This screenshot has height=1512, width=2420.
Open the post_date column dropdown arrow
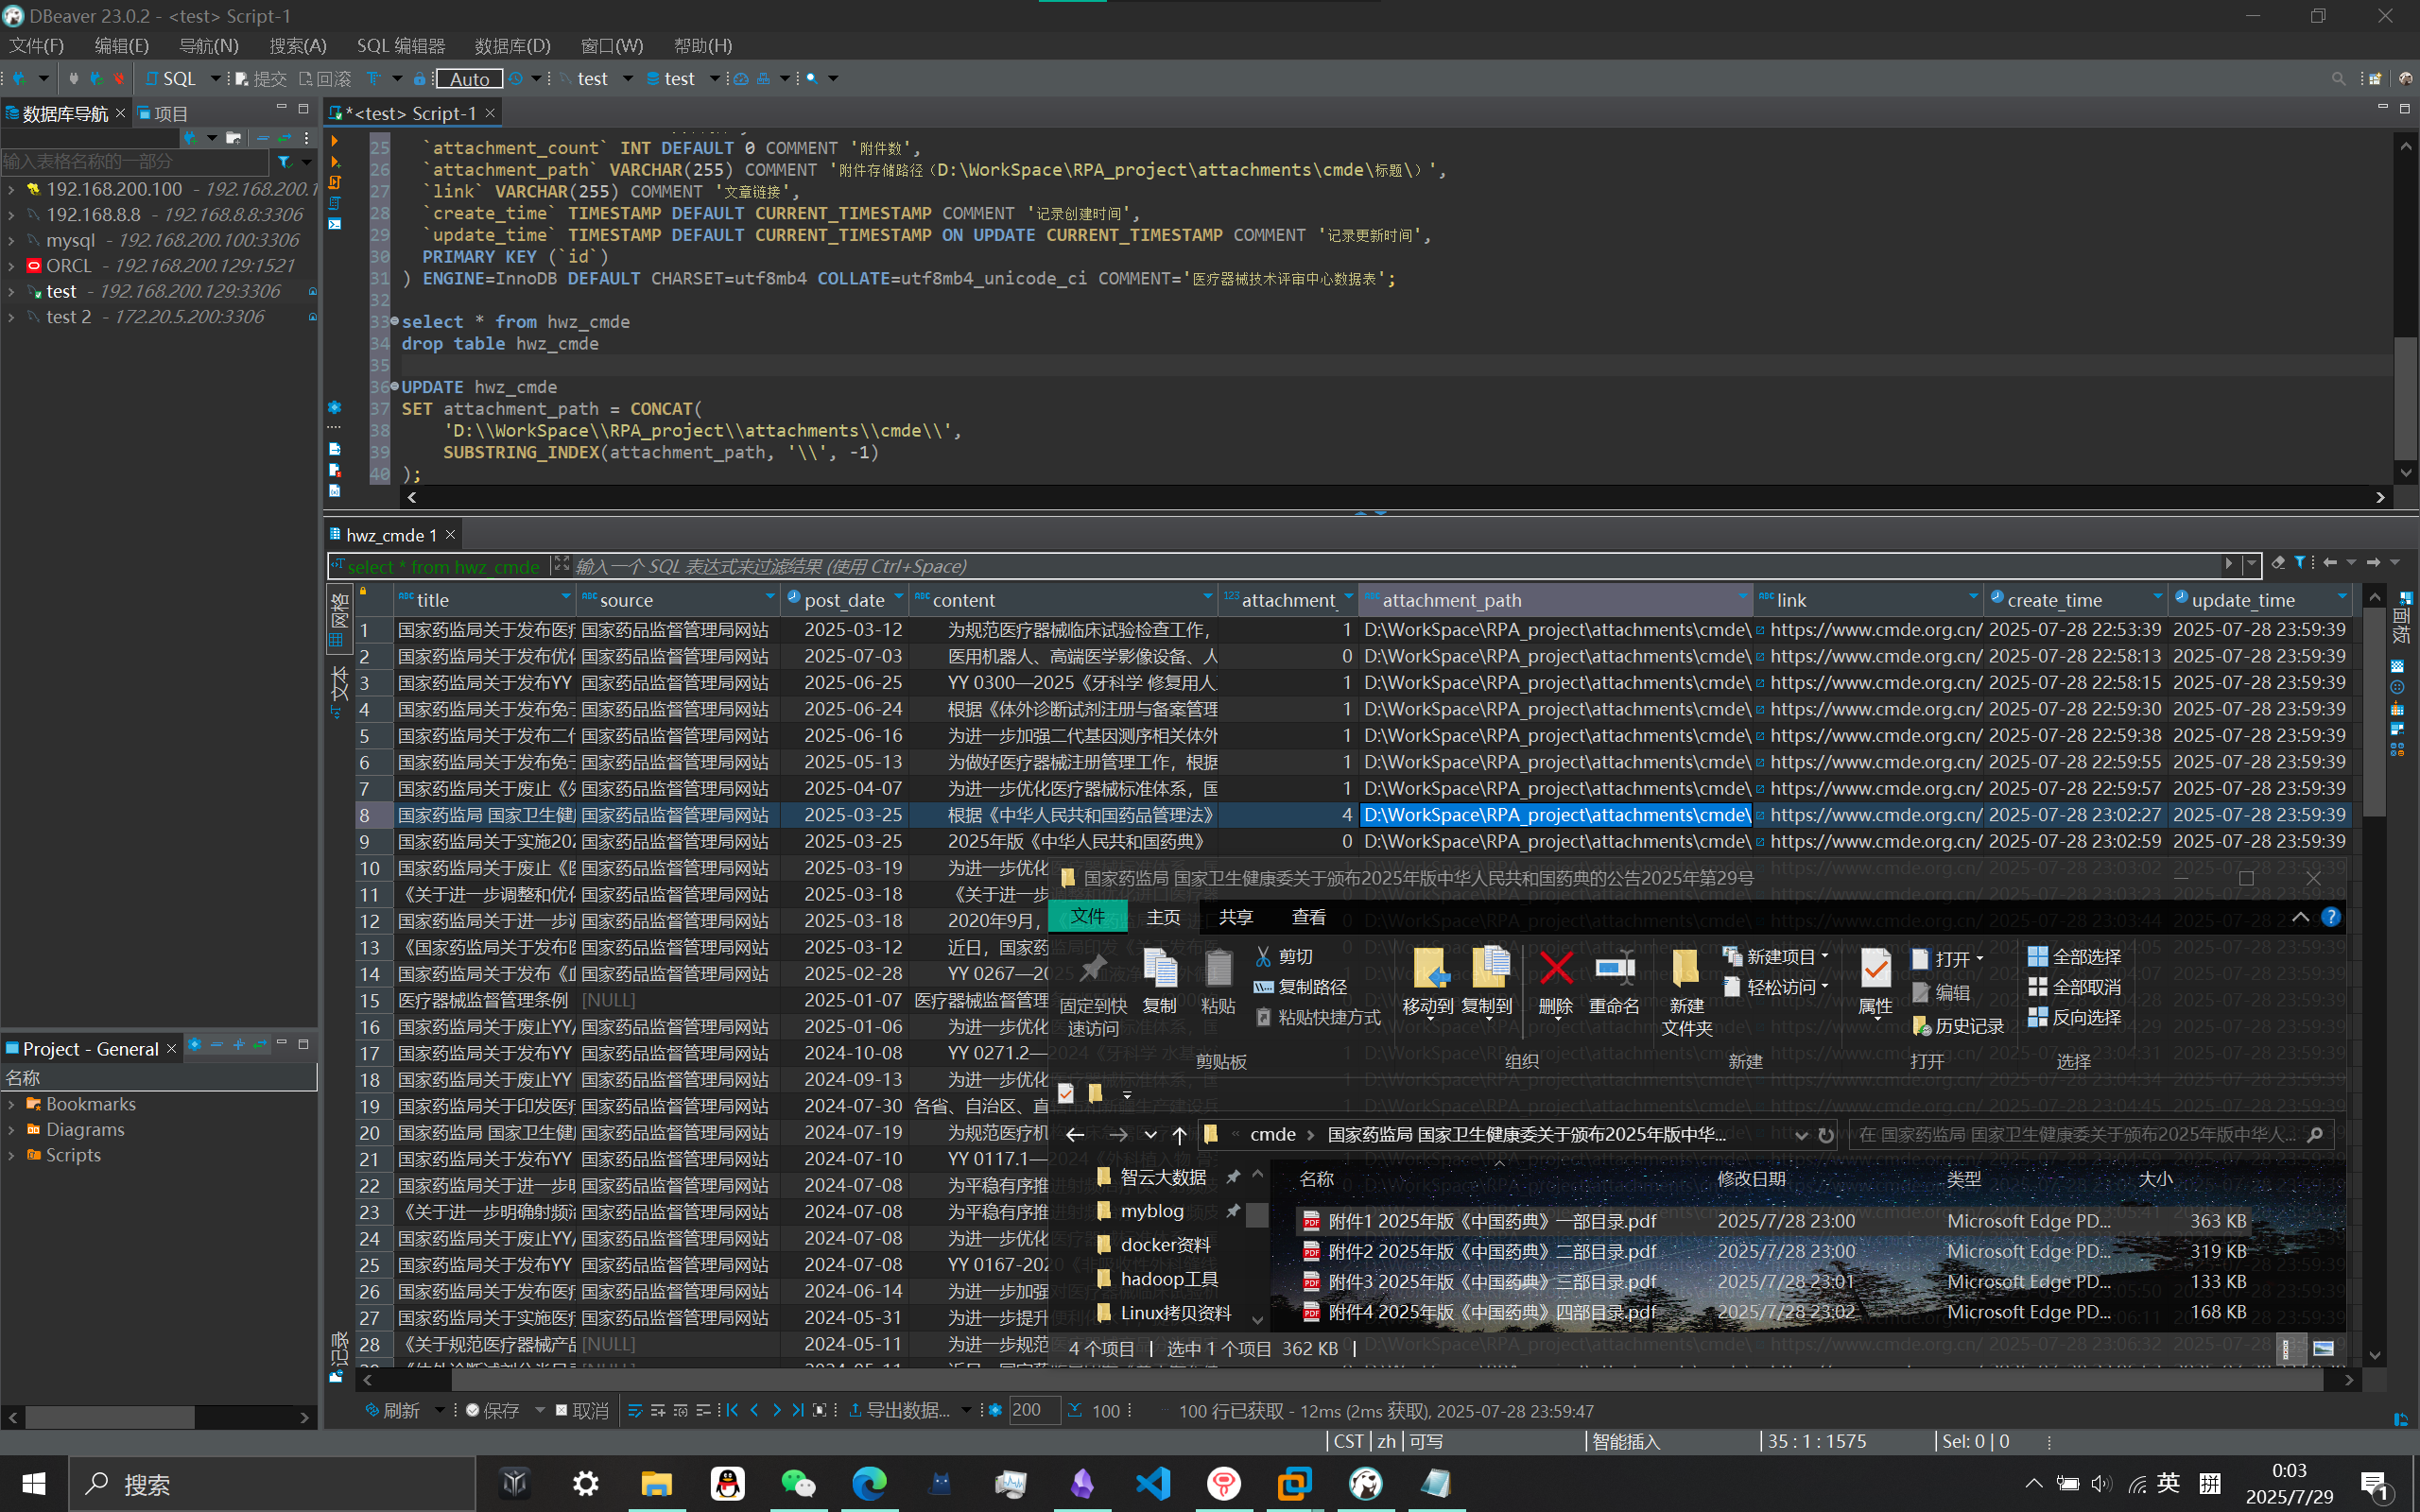click(x=898, y=598)
